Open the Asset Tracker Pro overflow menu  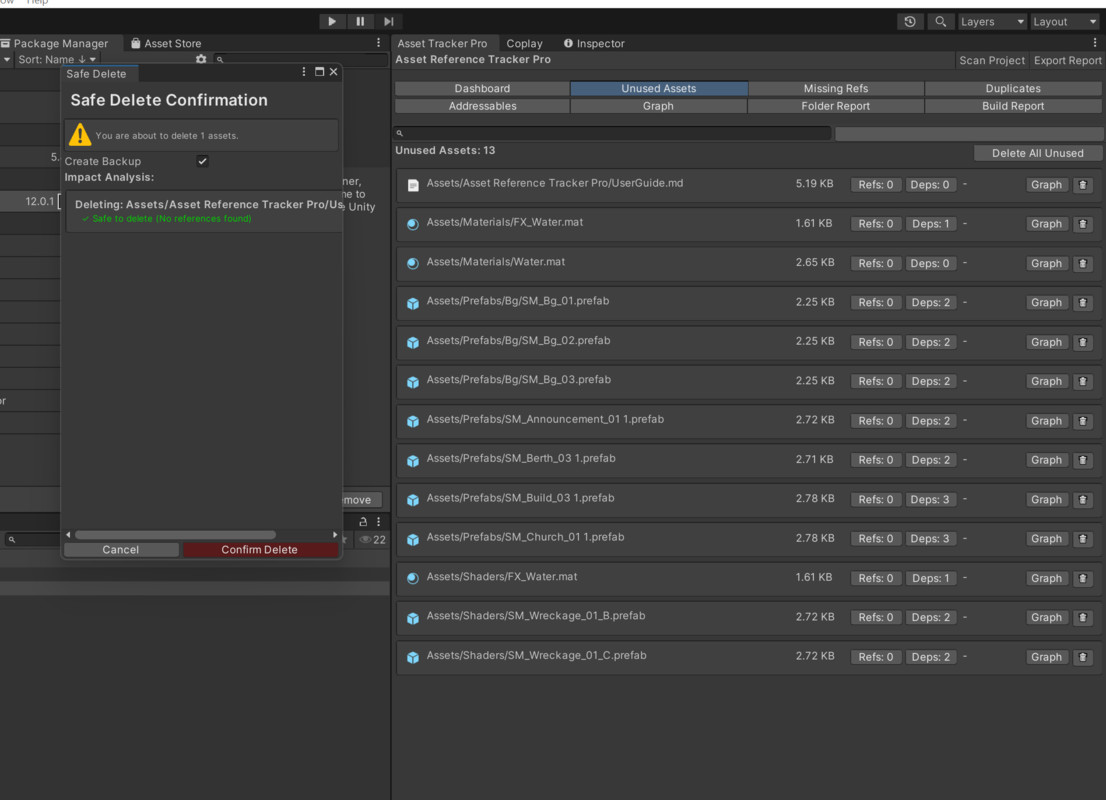1095,42
